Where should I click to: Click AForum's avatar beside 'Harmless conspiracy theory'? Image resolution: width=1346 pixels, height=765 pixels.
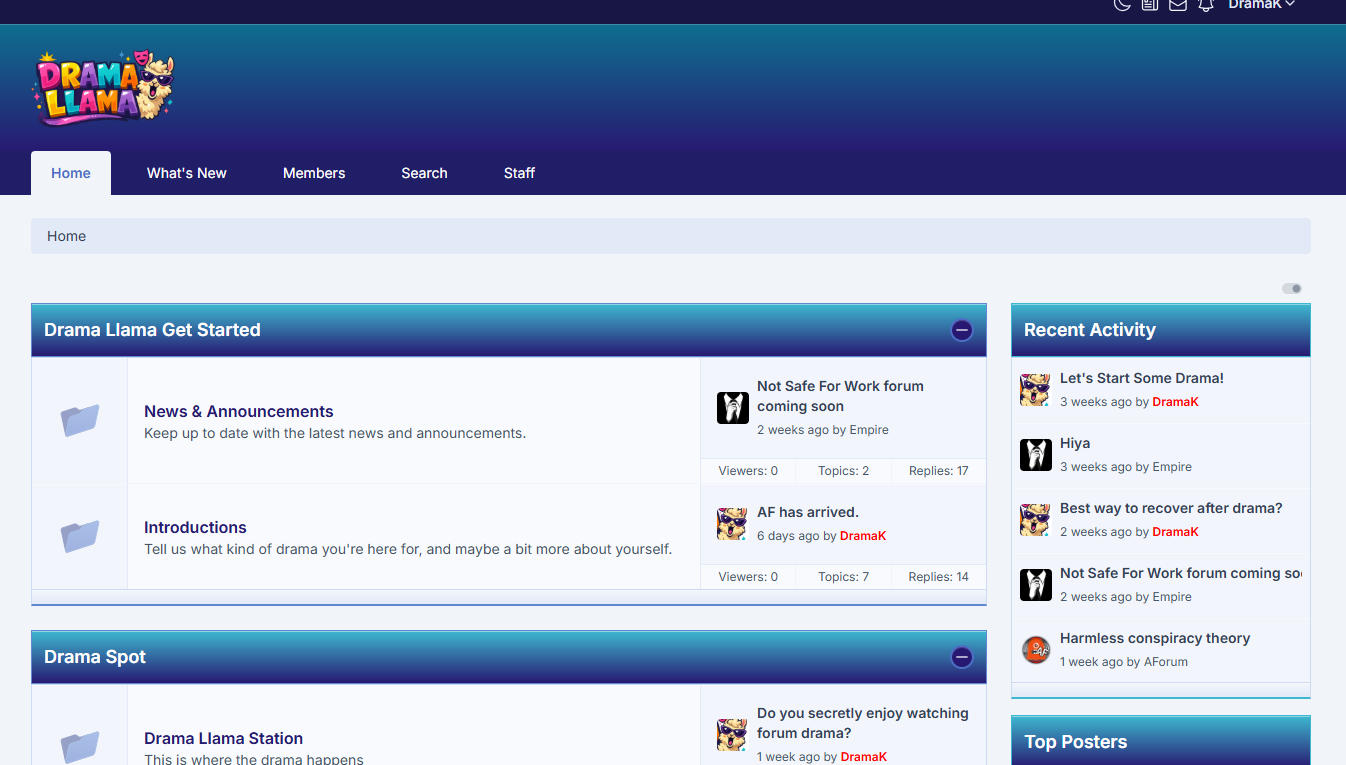(x=1036, y=650)
